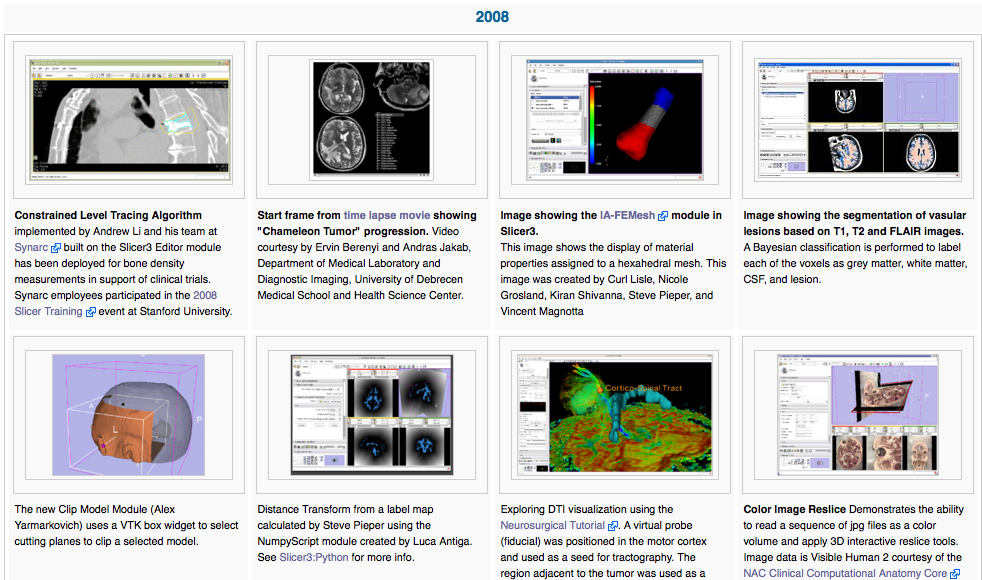Open the Neurosurgical Tutorial text link

click(552, 526)
